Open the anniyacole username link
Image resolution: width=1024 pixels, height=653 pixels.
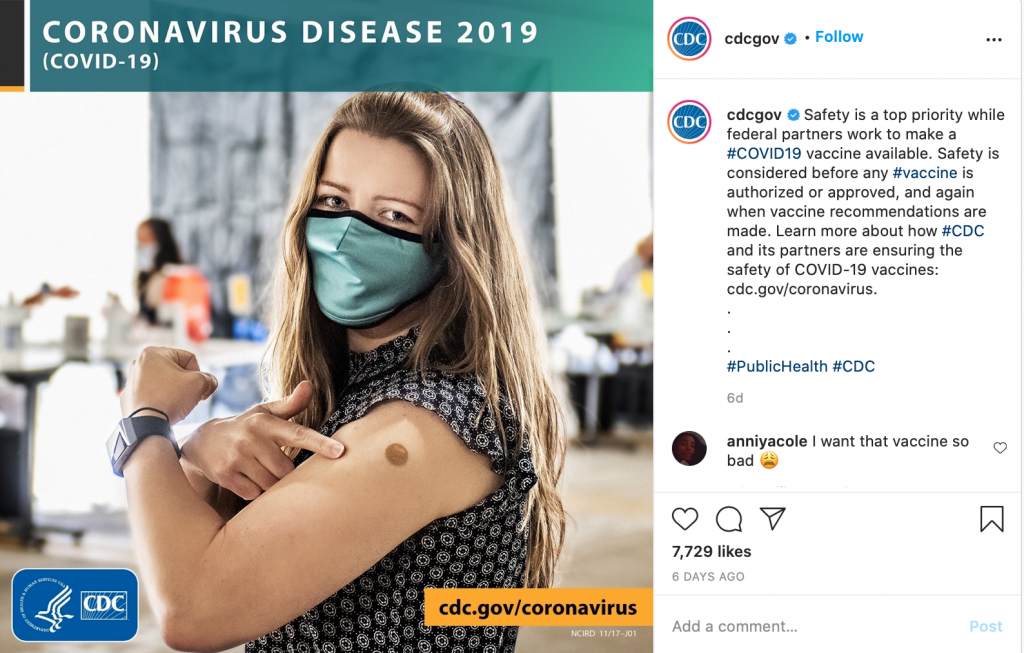tap(767, 441)
